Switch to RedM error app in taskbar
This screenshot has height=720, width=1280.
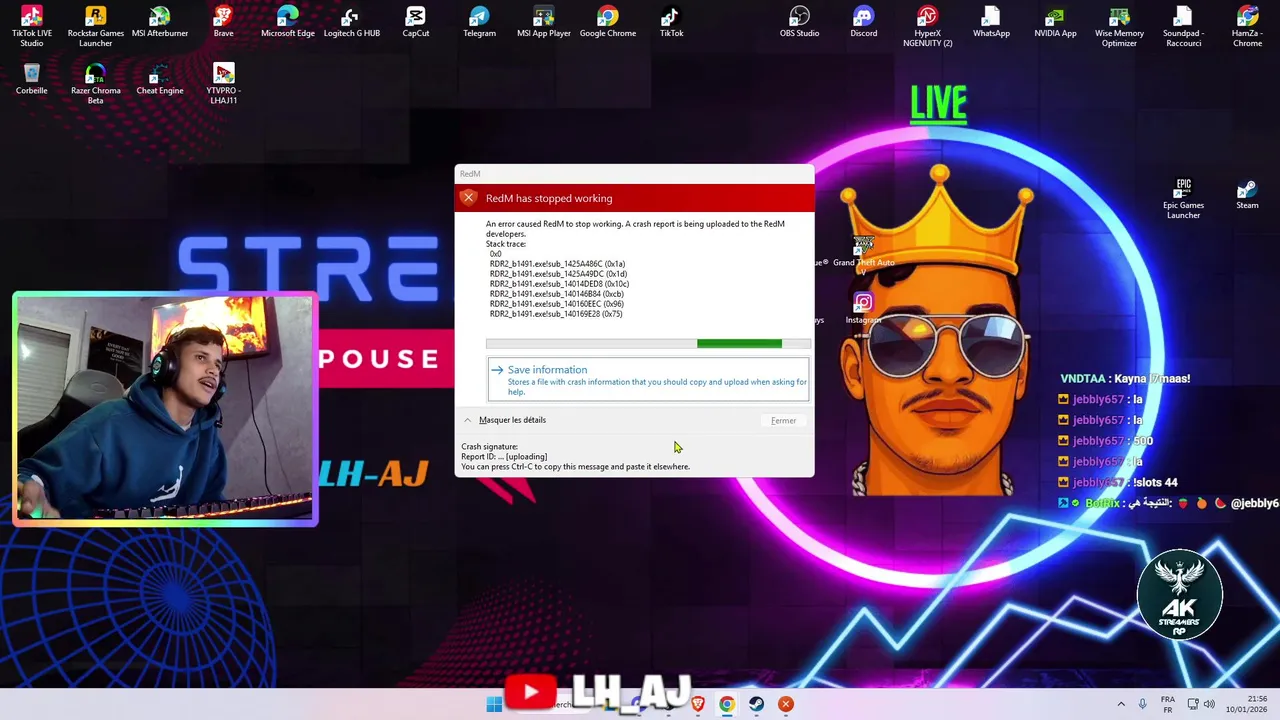point(786,704)
